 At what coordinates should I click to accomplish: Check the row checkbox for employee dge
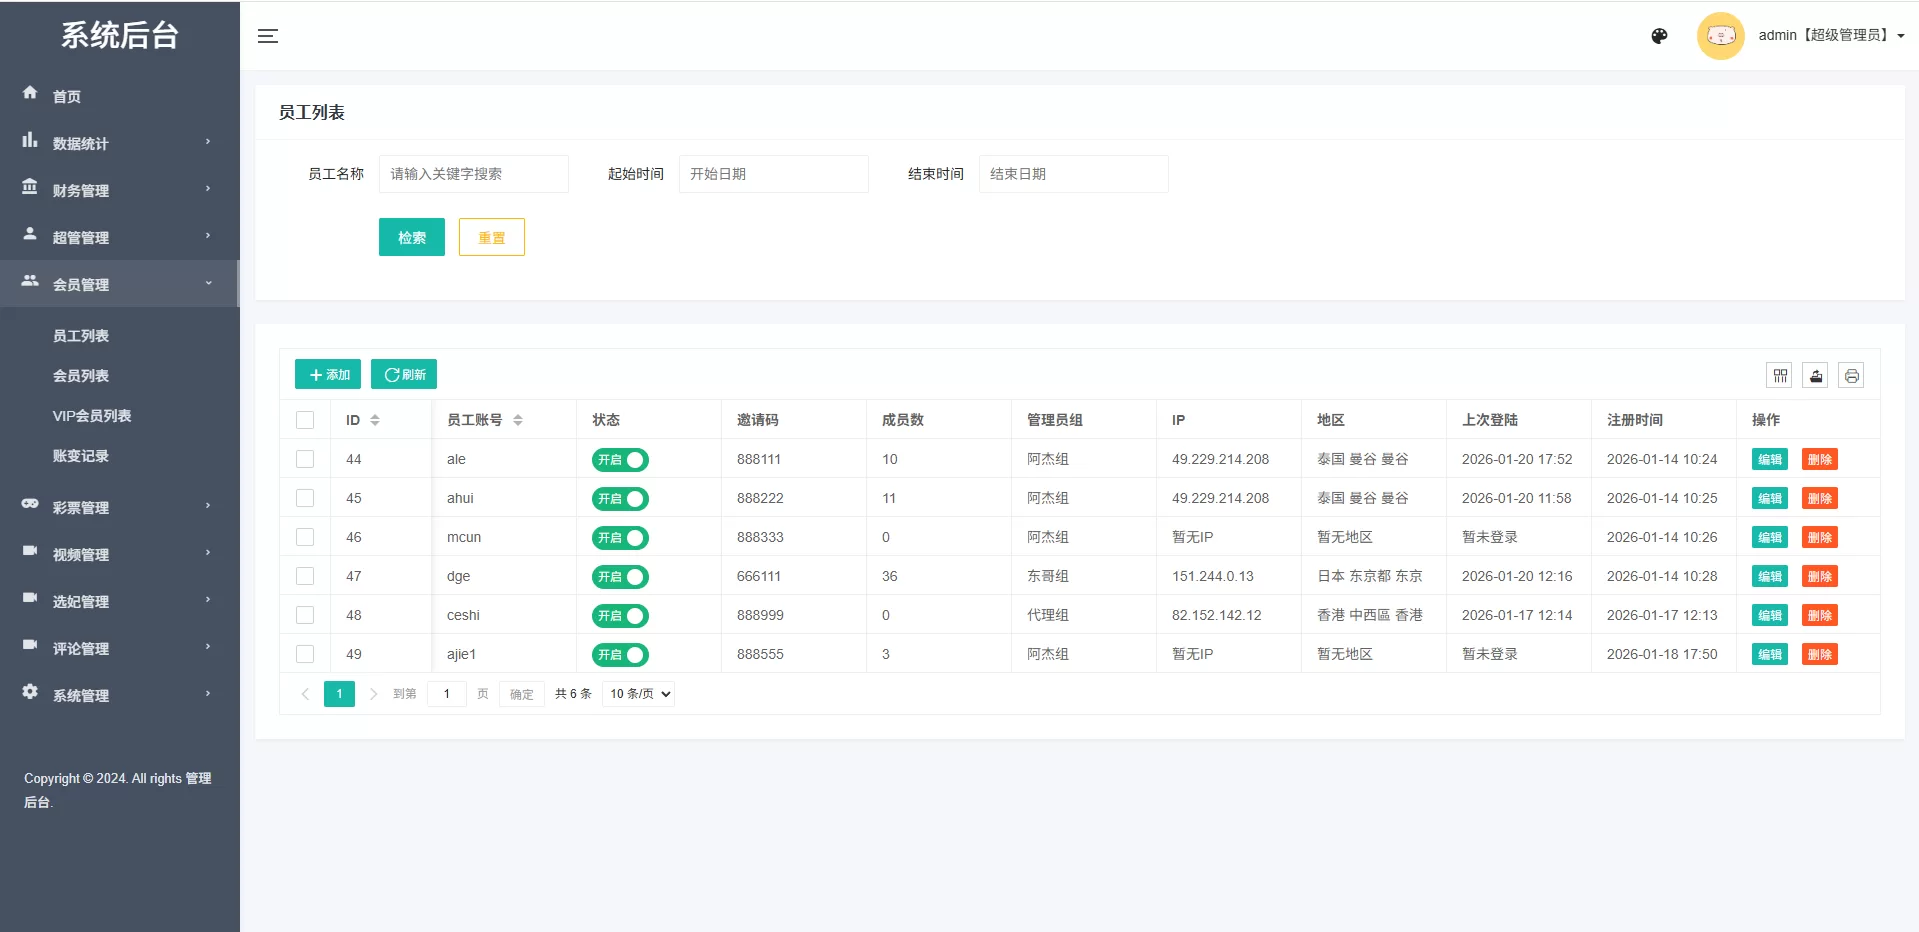(305, 576)
